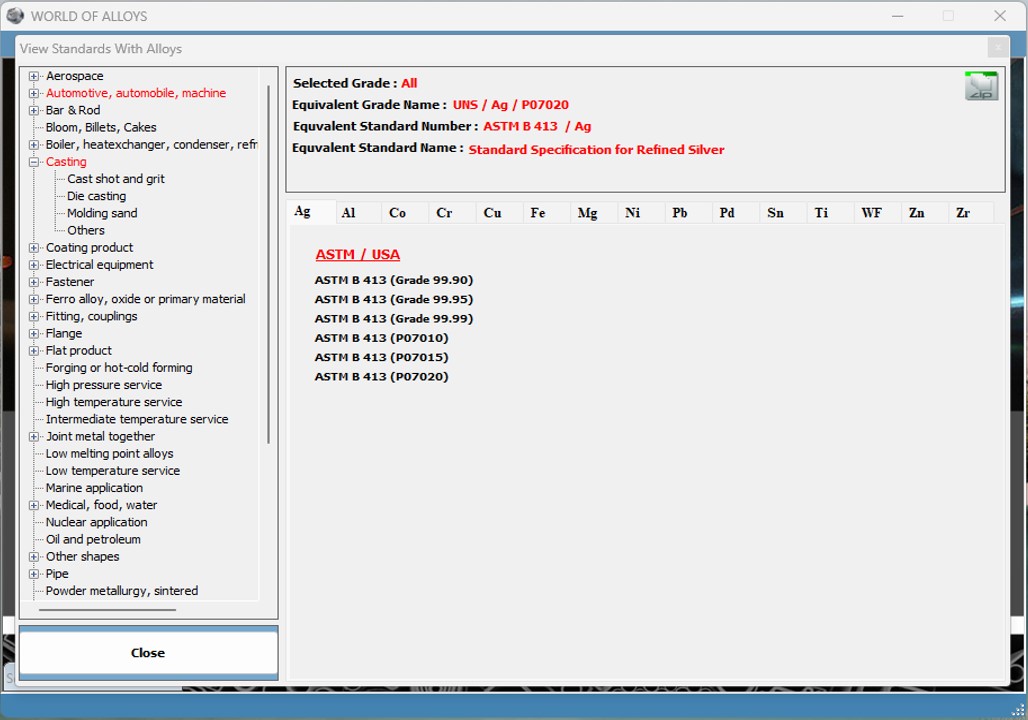
Task: Select Low temperature service item
Action: pyautogui.click(x=112, y=471)
